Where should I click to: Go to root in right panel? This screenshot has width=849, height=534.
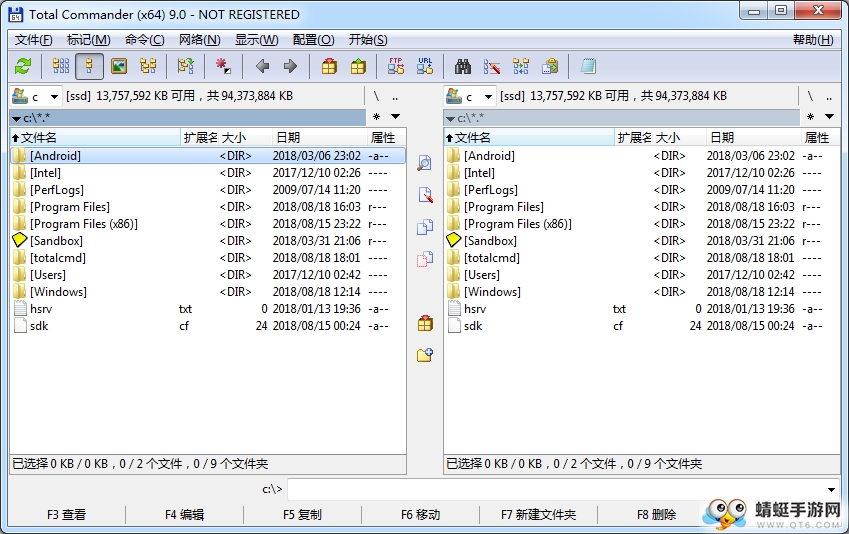point(810,96)
